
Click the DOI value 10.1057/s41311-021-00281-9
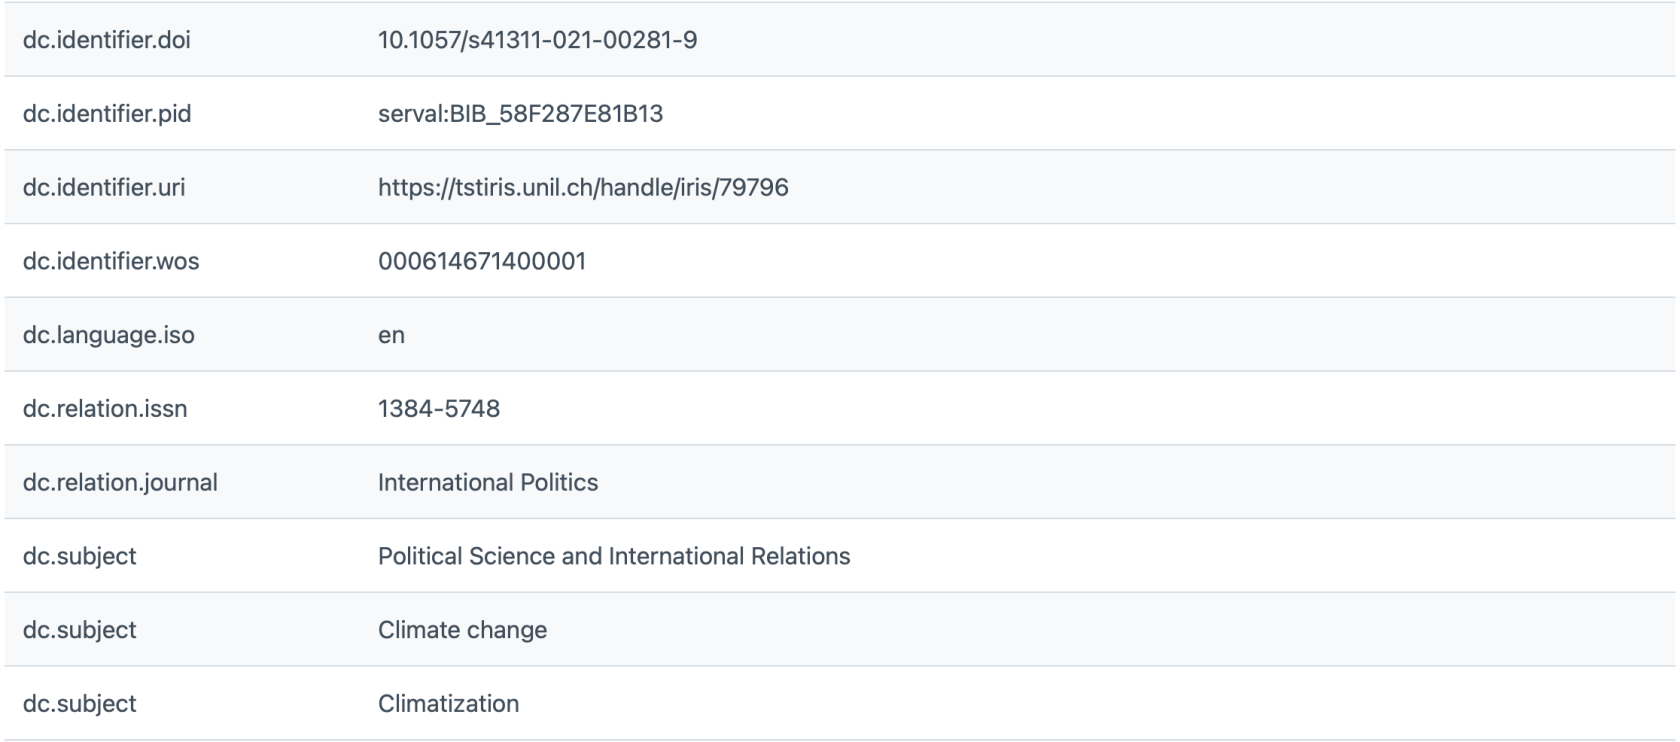[537, 40]
